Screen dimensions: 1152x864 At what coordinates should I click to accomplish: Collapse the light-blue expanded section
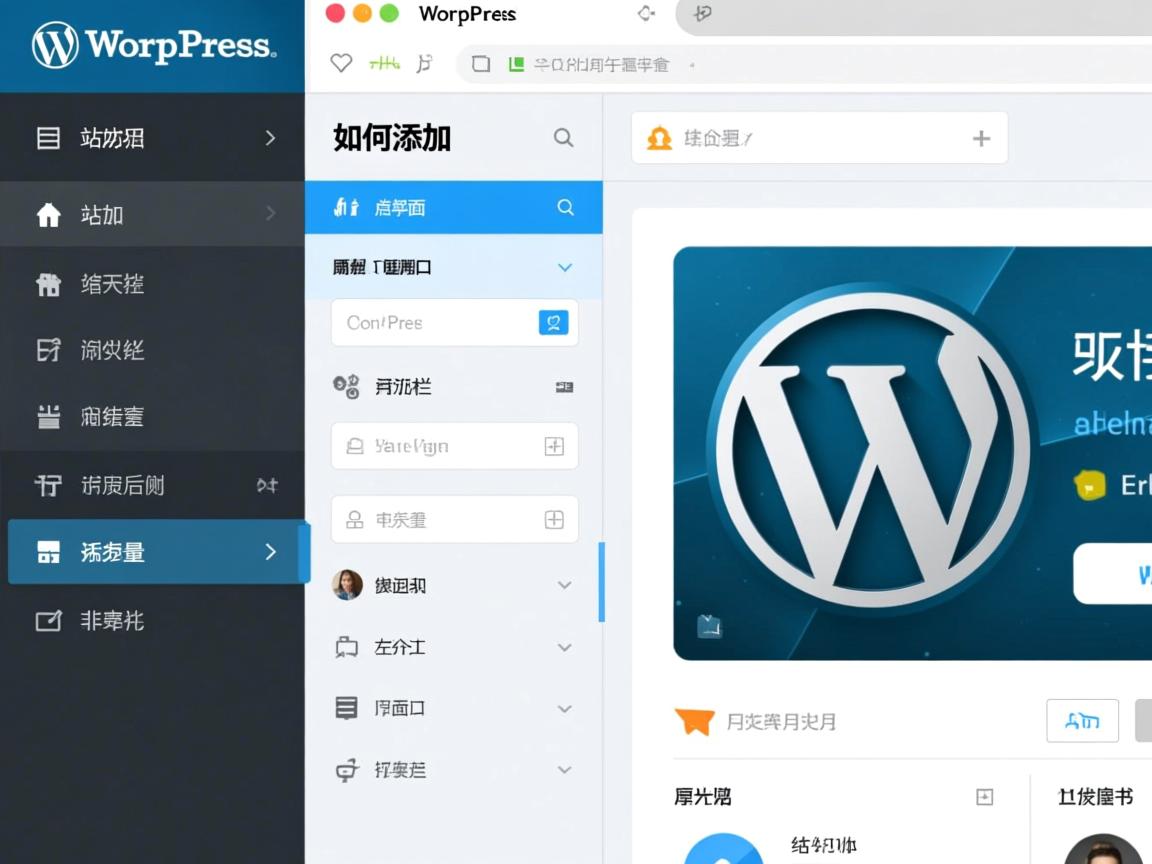[564, 267]
